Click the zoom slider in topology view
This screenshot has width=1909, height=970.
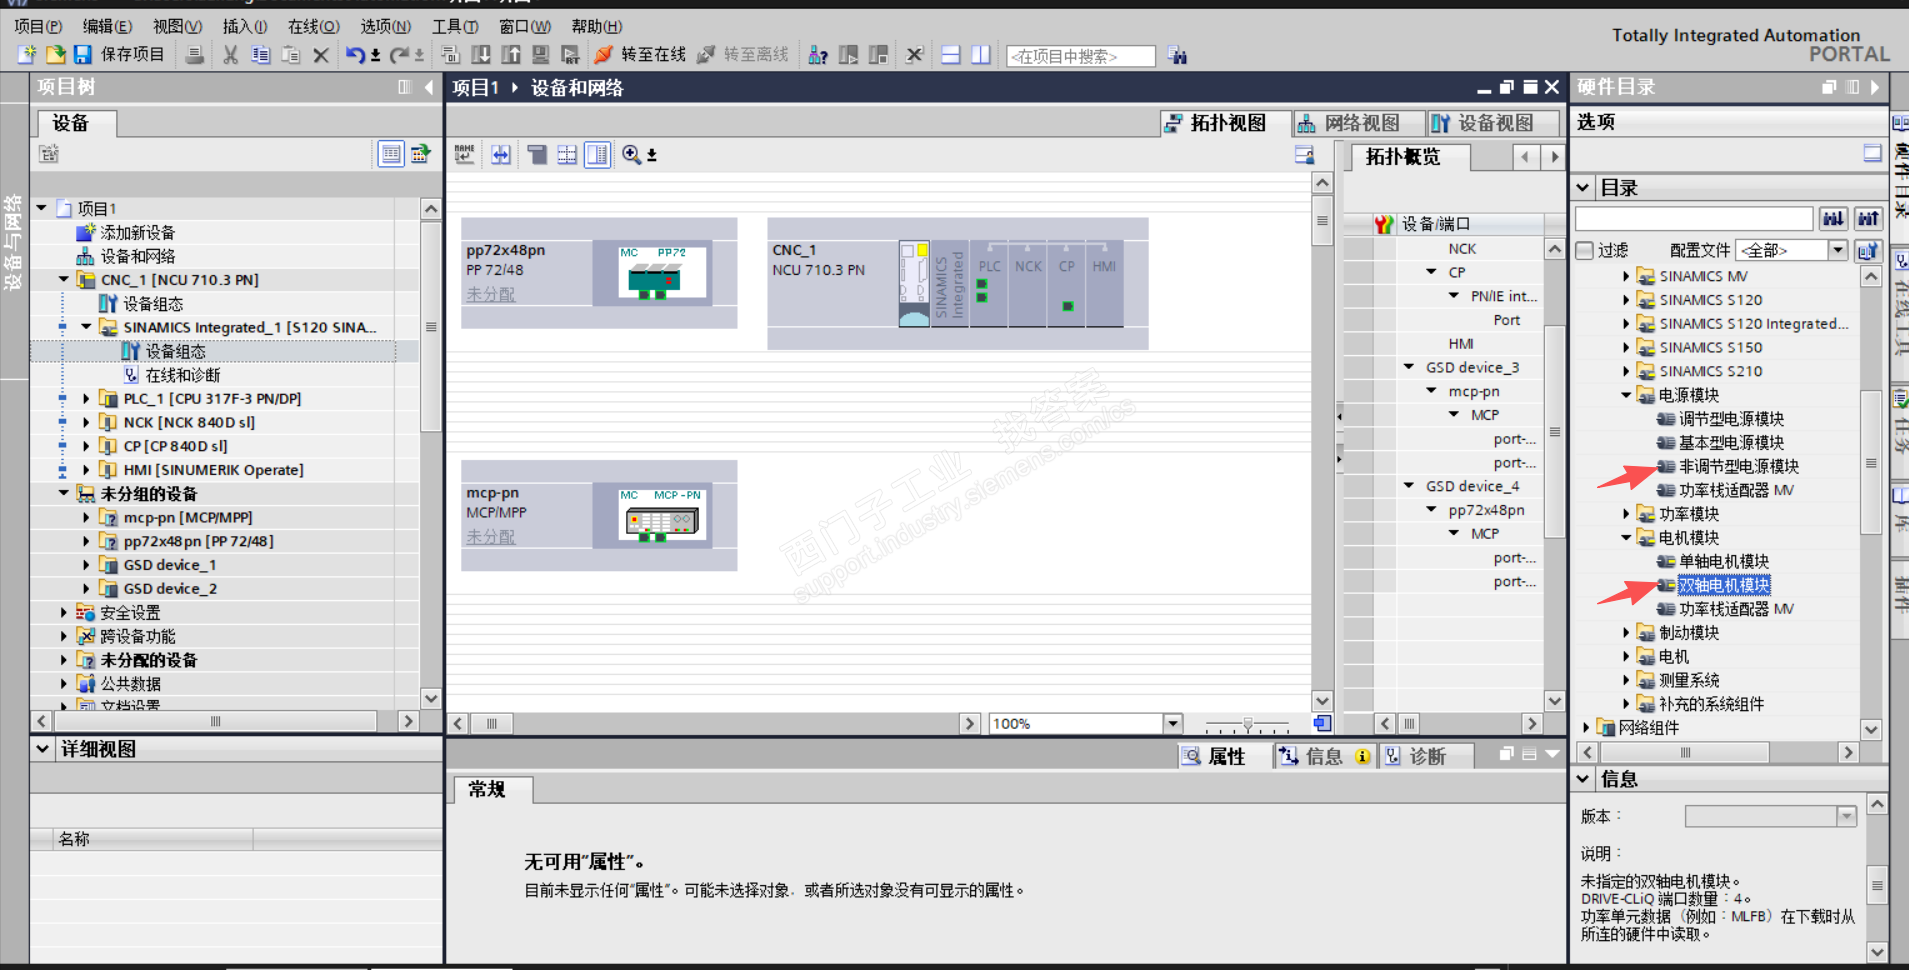coord(1247,723)
